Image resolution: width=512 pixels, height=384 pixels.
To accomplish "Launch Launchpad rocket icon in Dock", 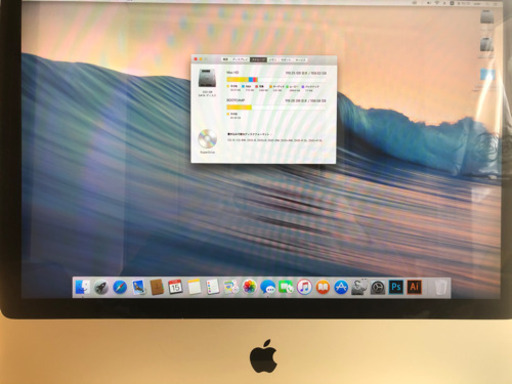I will click(x=101, y=287).
